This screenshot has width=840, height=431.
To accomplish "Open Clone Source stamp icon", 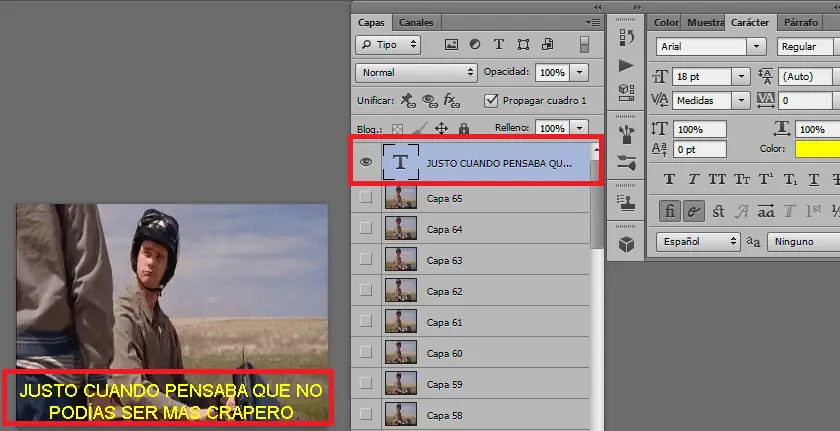I will [626, 202].
